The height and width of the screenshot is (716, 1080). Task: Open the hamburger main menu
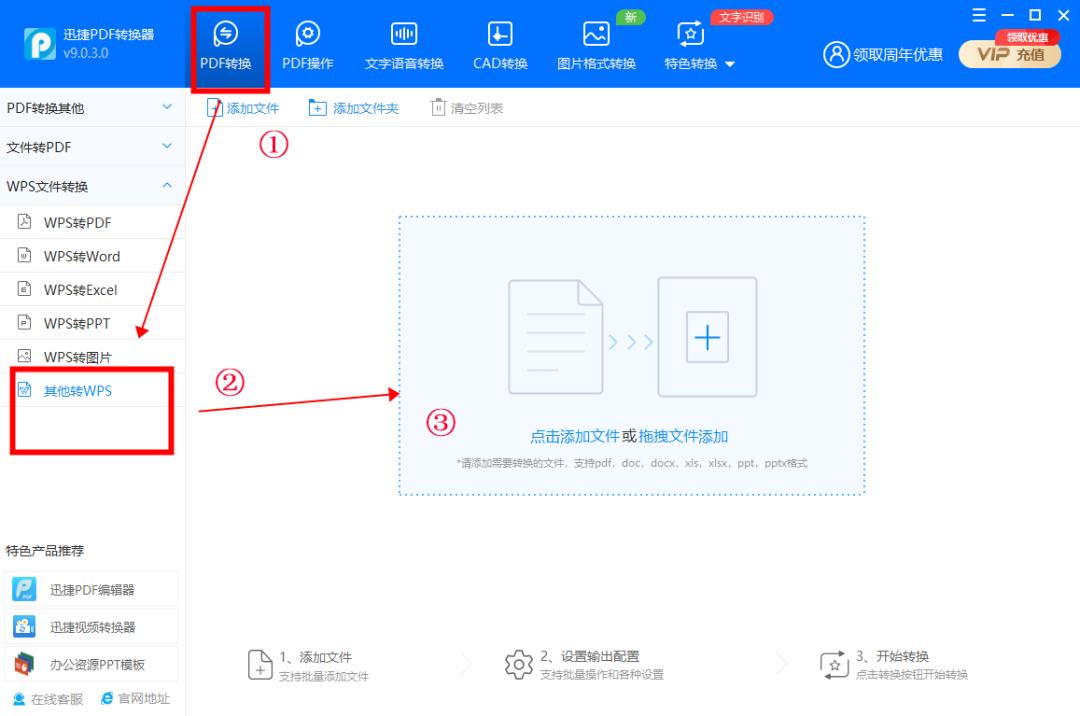[x=979, y=15]
